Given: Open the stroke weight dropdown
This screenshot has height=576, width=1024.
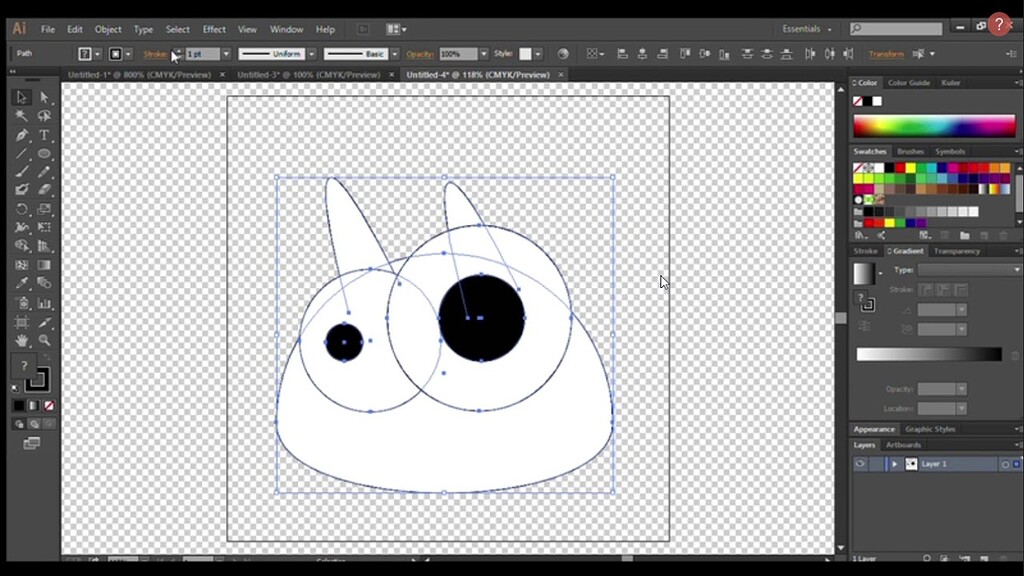Looking at the screenshot, I should point(226,53).
